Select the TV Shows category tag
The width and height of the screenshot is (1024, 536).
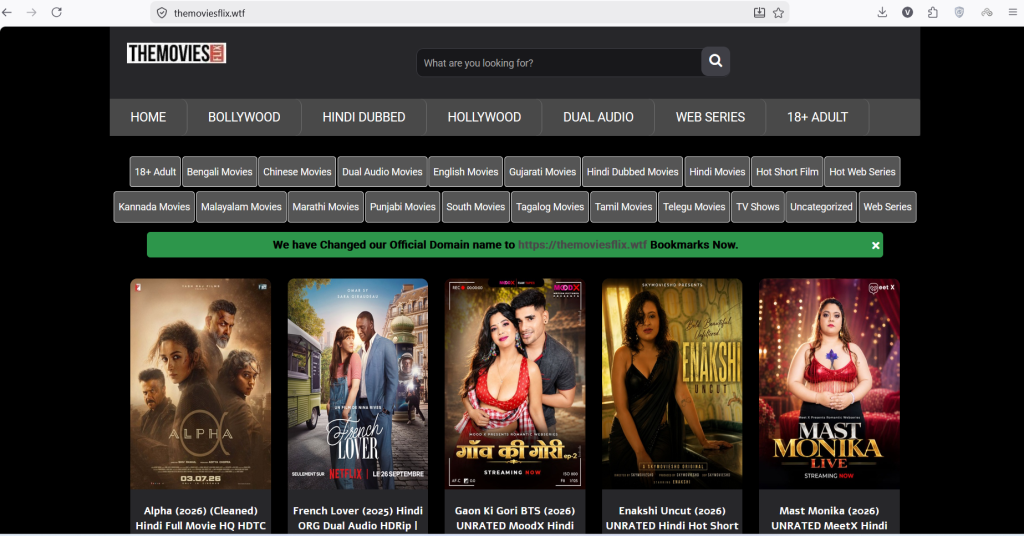758,207
